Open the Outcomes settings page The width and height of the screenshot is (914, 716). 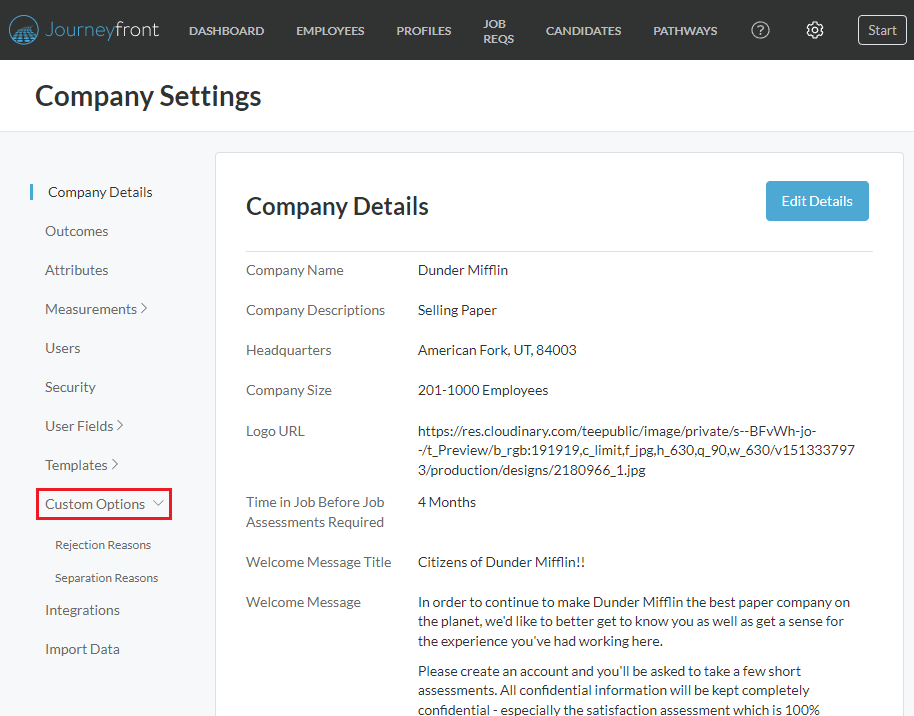coord(76,231)
